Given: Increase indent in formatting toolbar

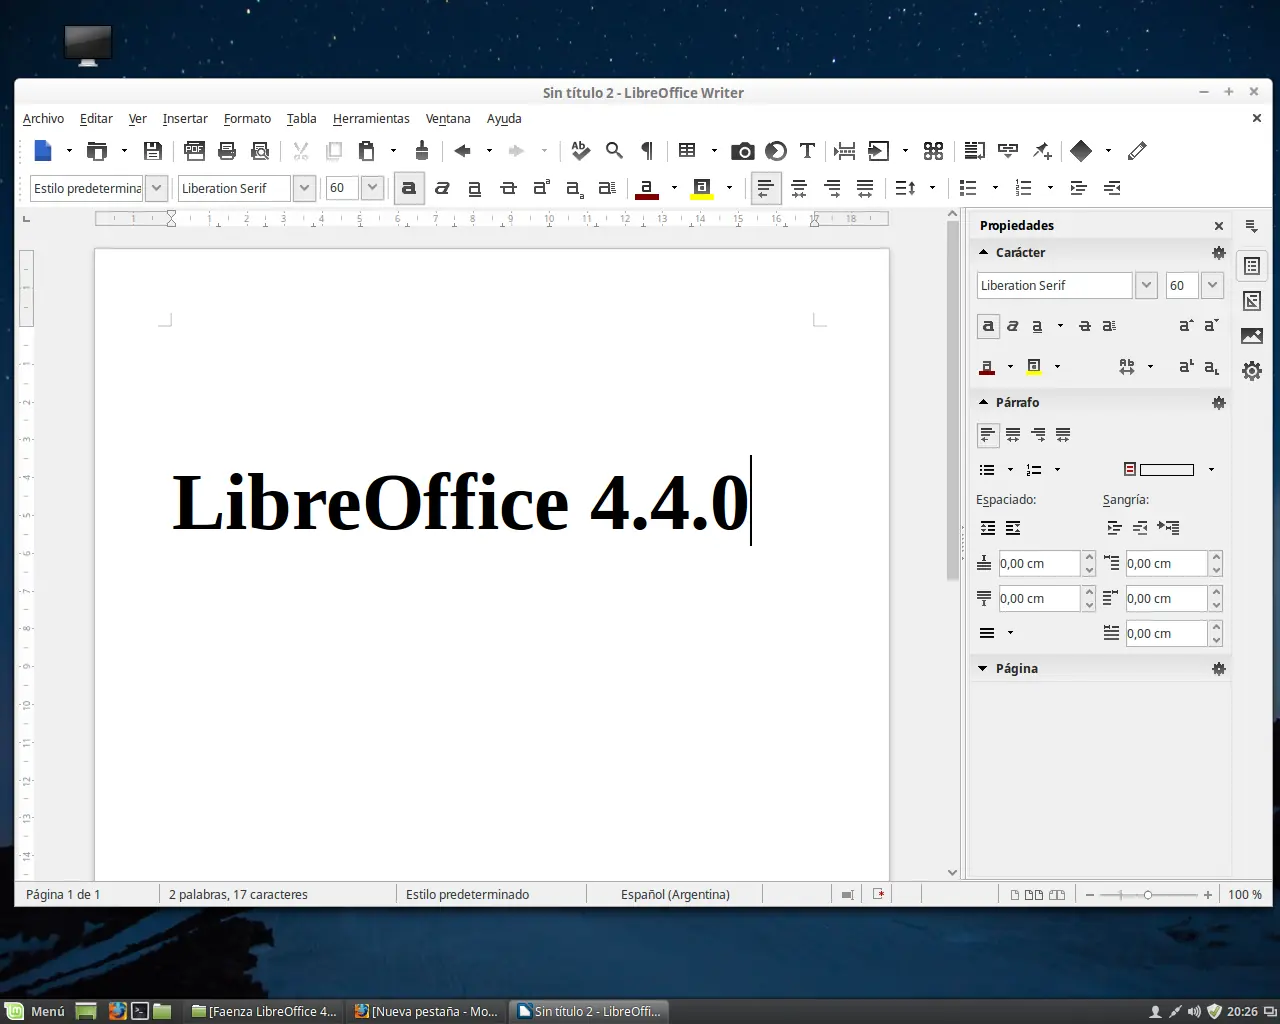Looking at the screenshot, I should (1078, 188).
